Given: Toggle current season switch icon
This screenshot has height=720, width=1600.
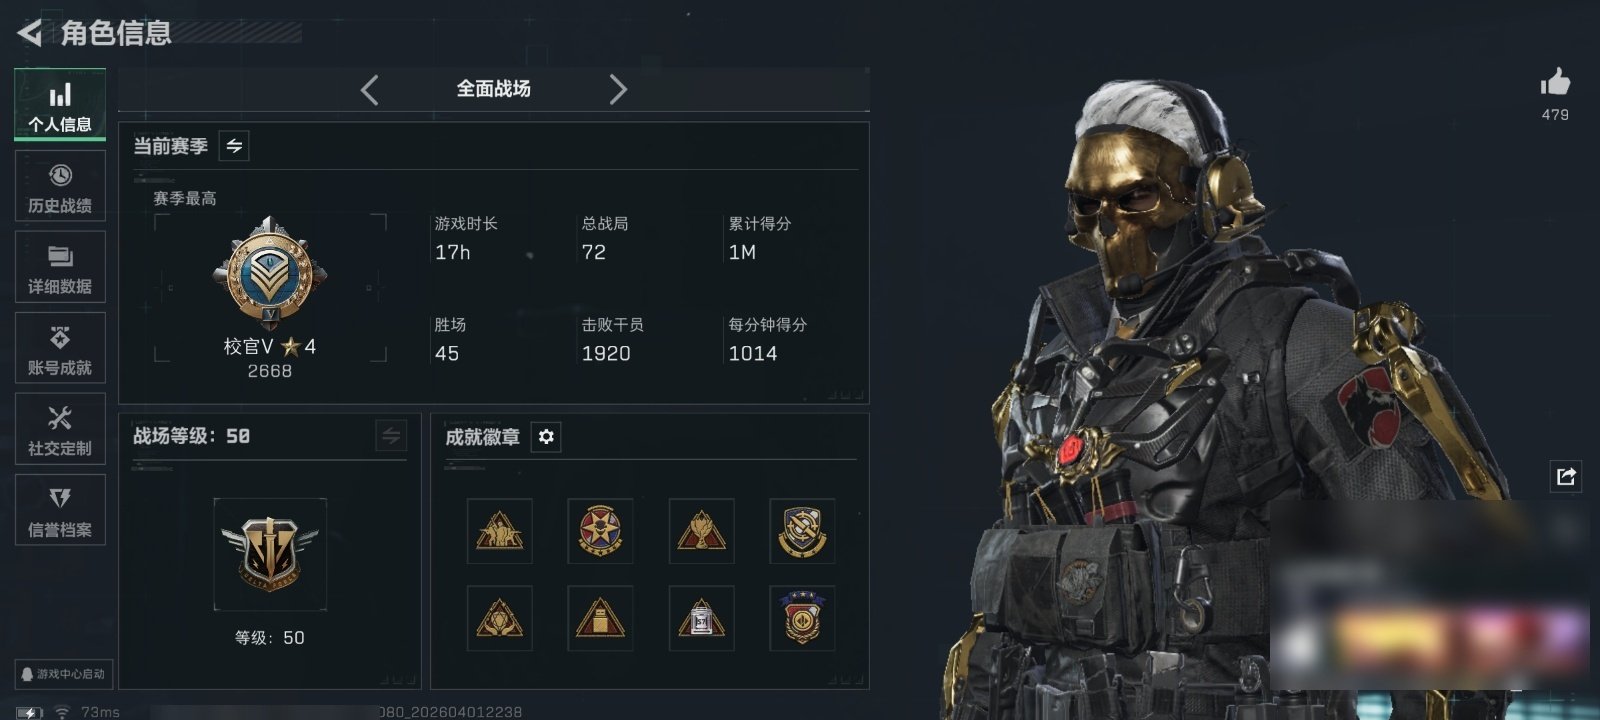Looking at the screenshot, I should (234, 146).
